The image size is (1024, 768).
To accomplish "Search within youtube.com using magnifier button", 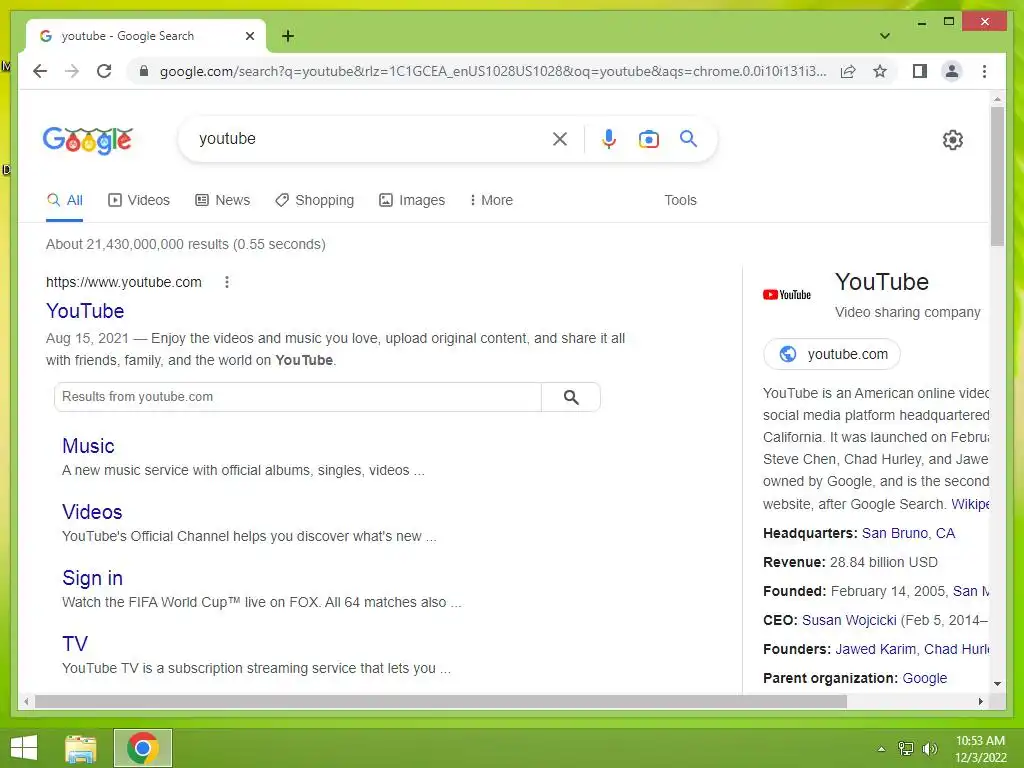I will tap(571, 397).
